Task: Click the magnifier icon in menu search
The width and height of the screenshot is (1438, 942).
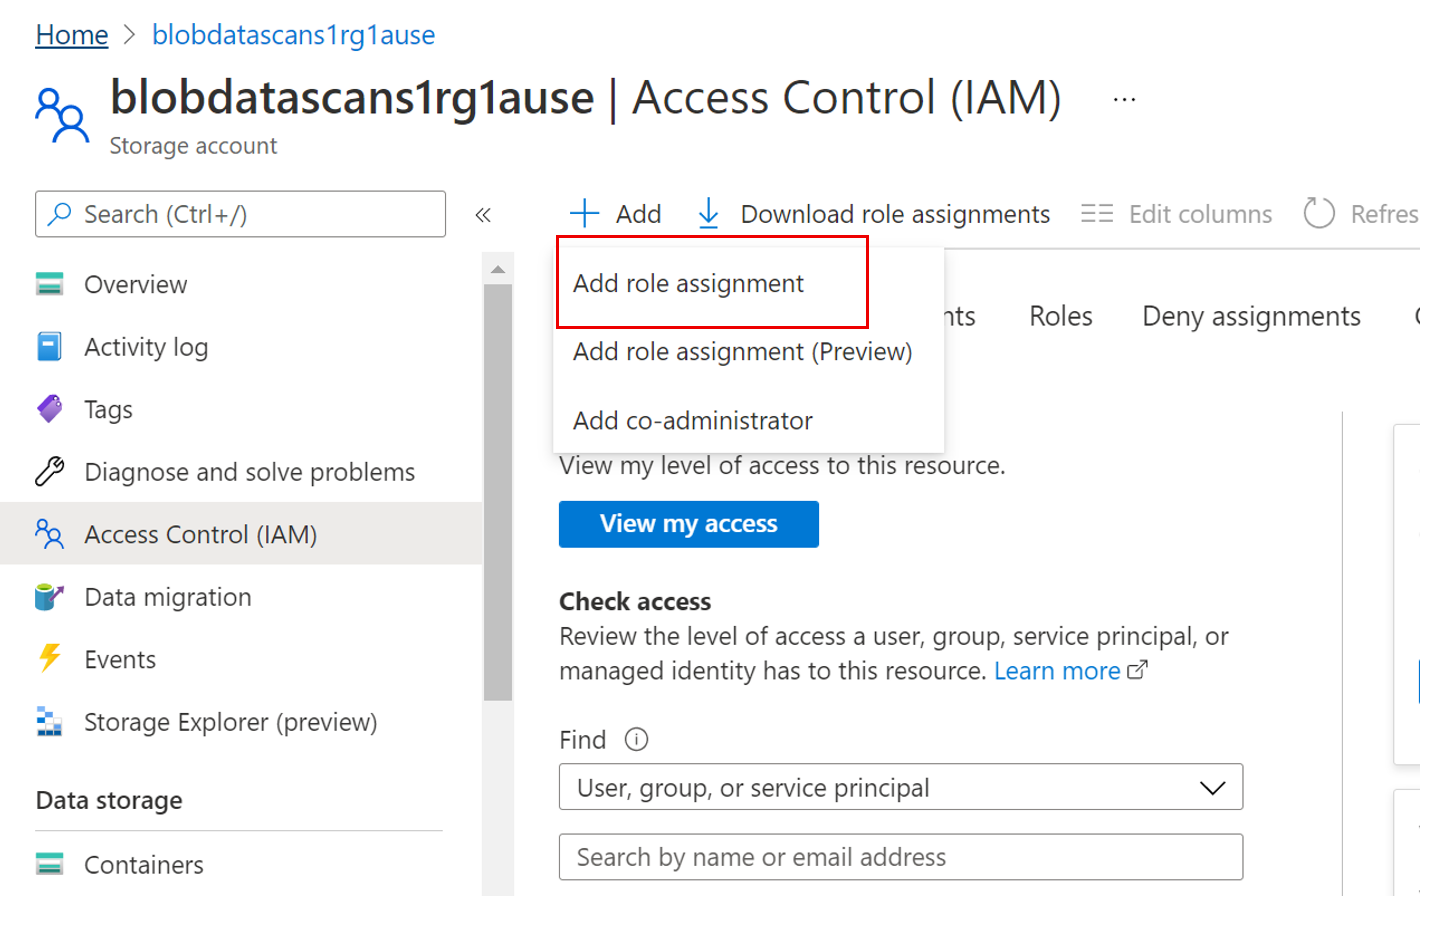Action: point(60,214)
